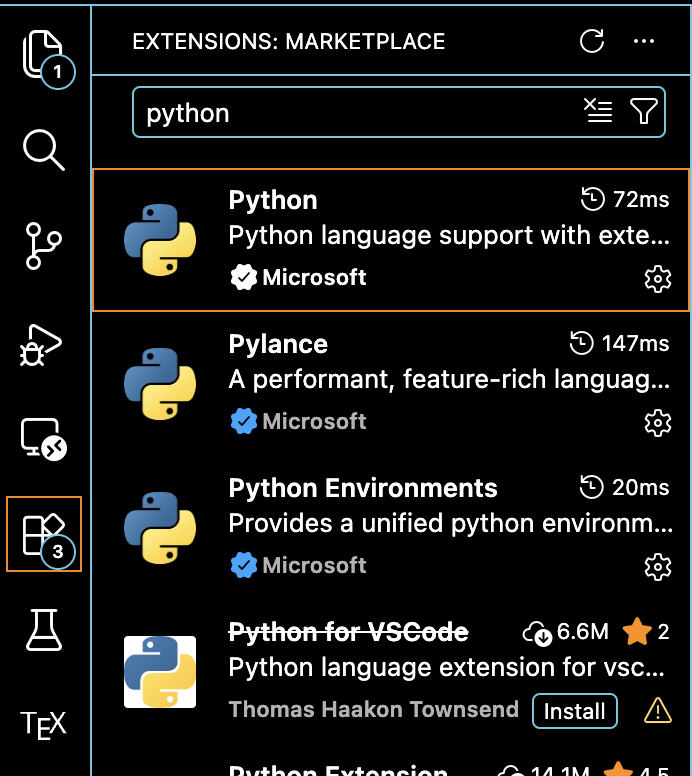Open Manage gear for Python Environments

658,567
